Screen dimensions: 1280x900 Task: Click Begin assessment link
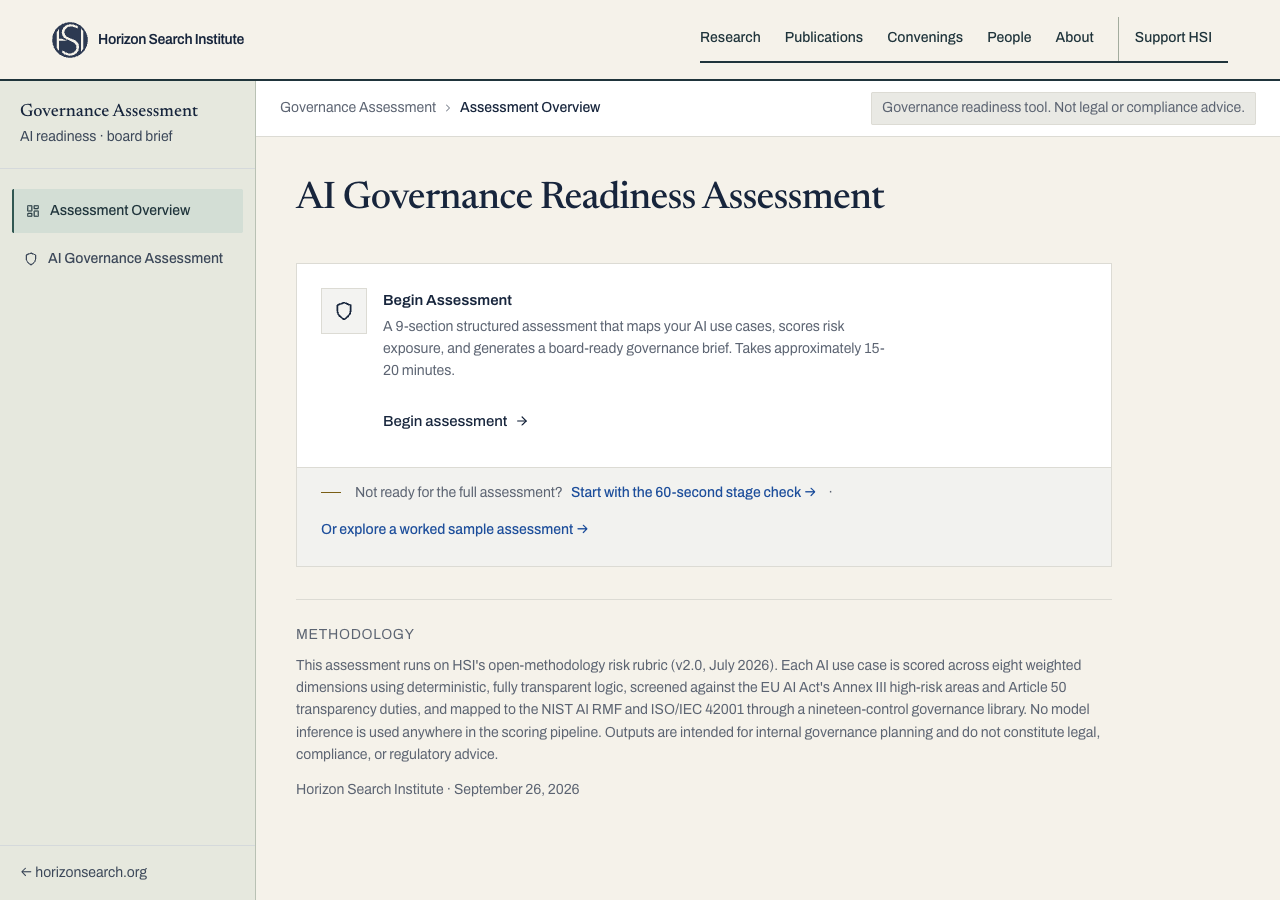tap(455, 422)
